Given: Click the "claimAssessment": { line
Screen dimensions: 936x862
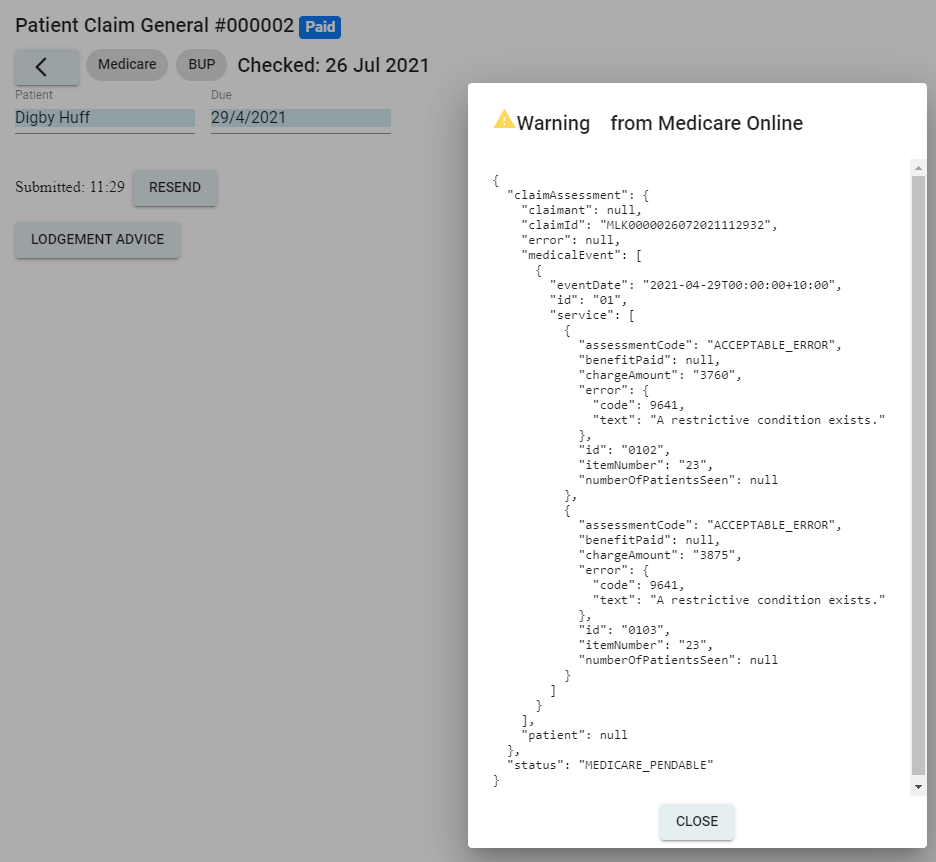Looking at the screenshot, I should tap(578, 195).
